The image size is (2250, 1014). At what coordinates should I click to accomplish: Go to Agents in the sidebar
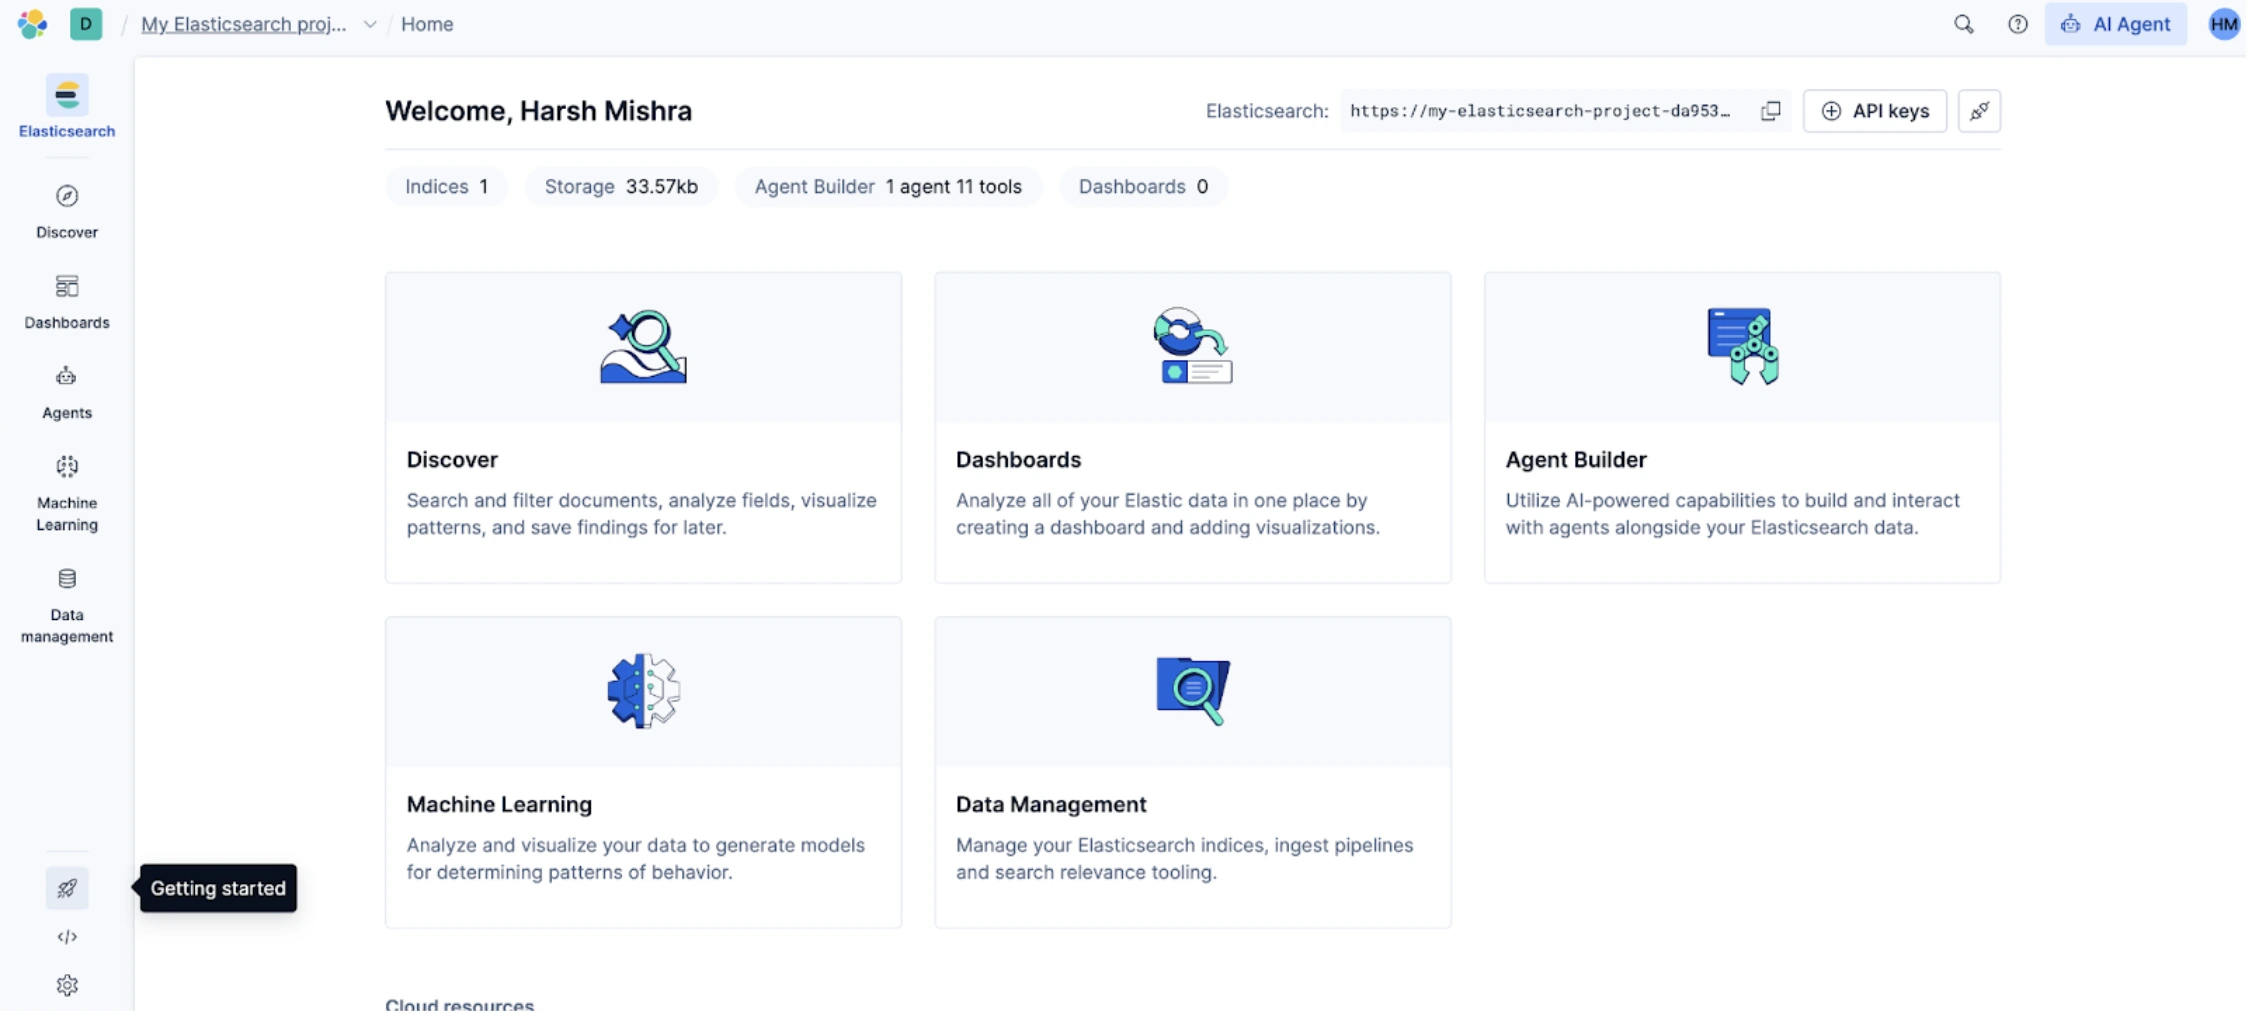click(67, 391)
